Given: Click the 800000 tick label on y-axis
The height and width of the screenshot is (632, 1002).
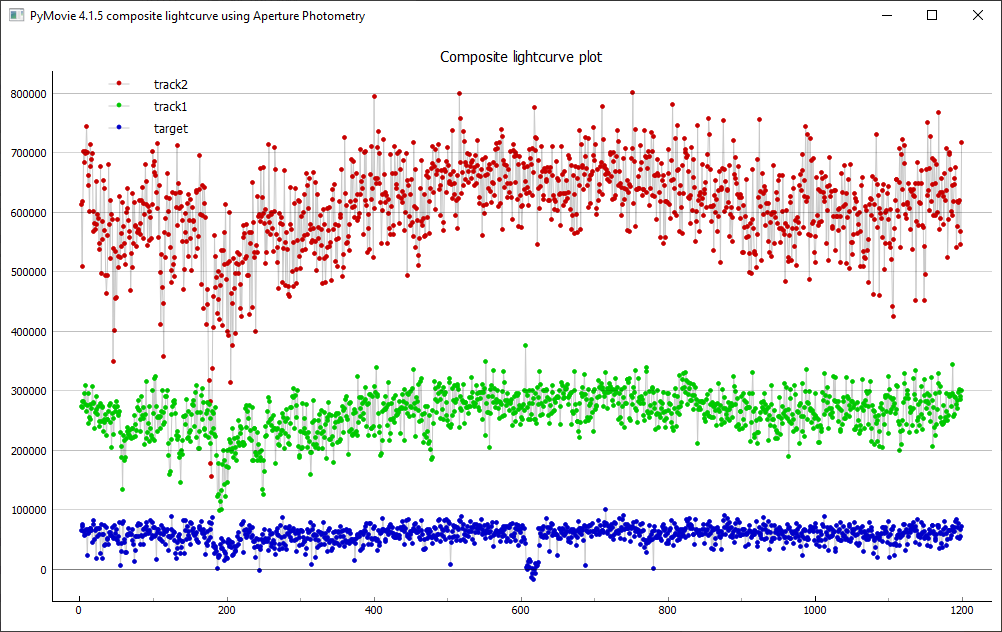Looking at the screenshot, I should coord(25,94).
